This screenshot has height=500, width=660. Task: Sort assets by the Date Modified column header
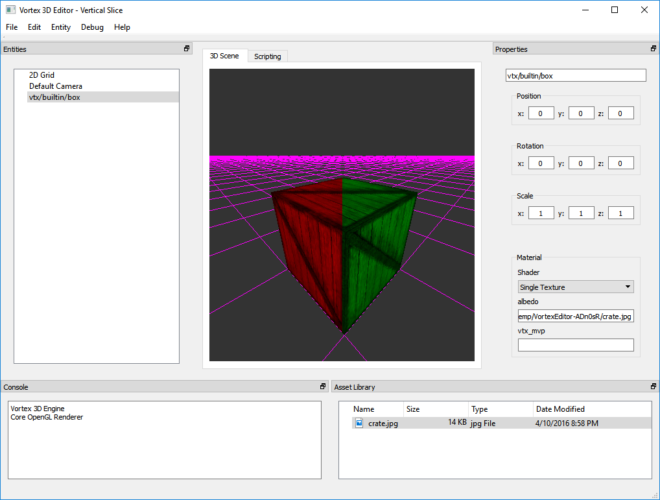[591, 409]
